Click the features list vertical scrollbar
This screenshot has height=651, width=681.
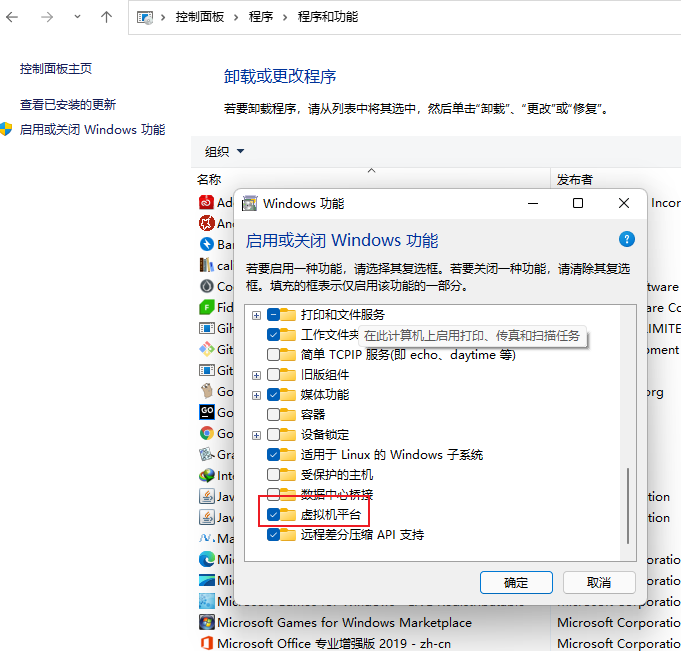pyautogui.click(x=628, y=510)
